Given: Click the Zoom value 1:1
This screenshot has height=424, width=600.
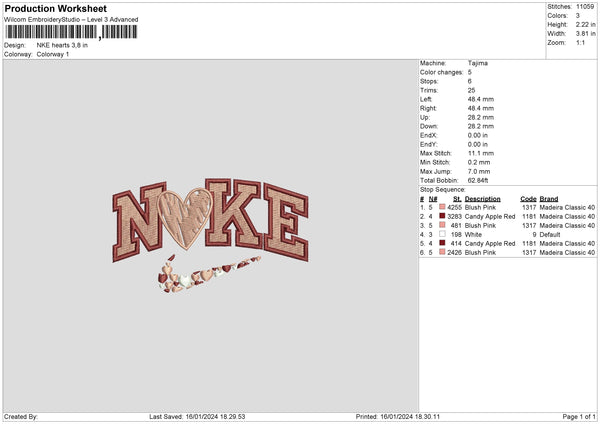Looking at the screenshot, I should point(580,42).
